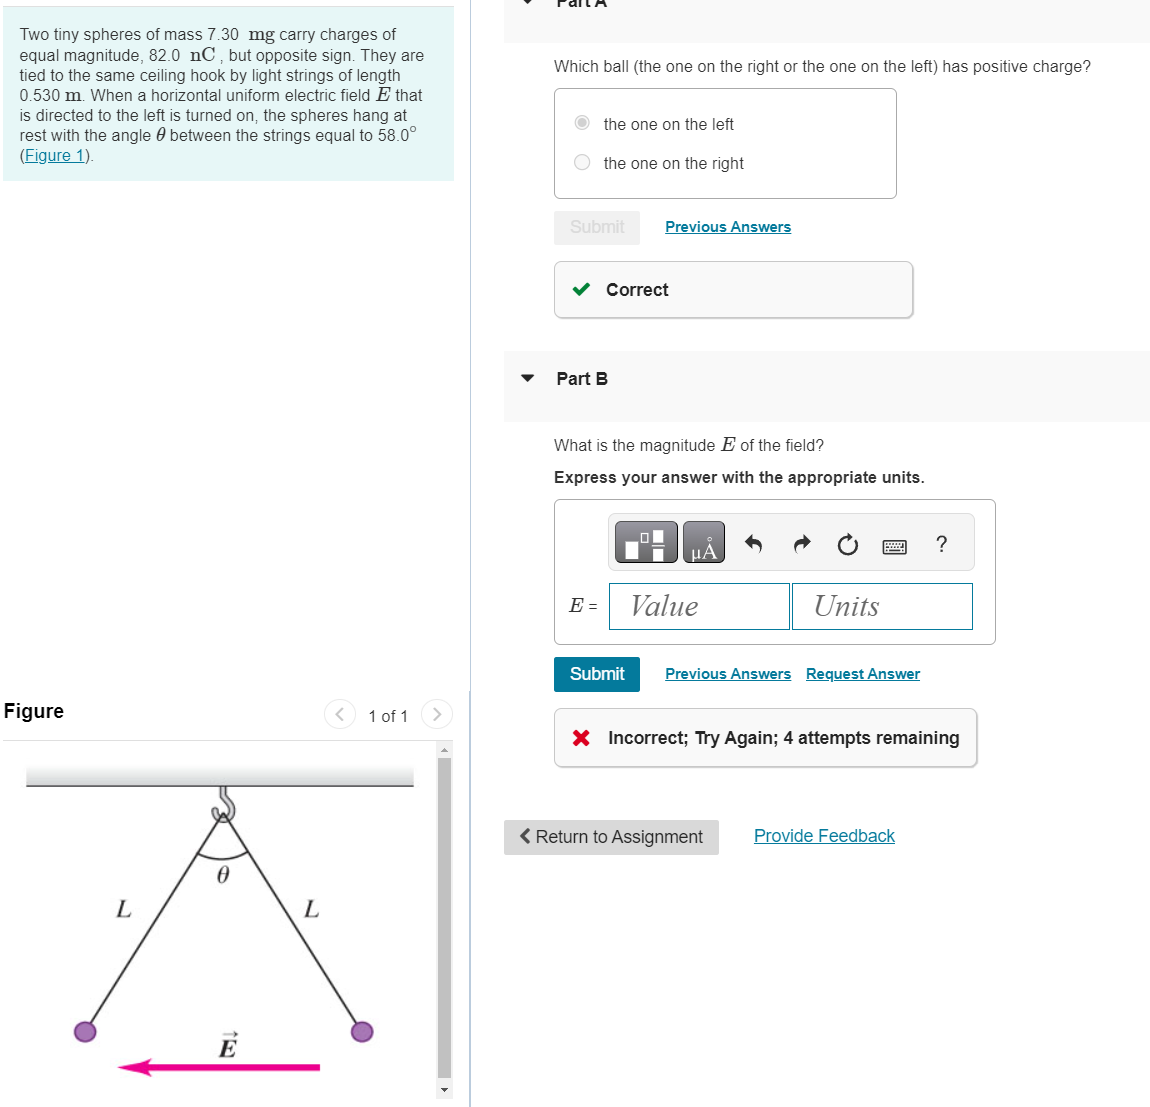Open the symbols µÅ units palette
This screenshot has height=1107, width=1150.
click(703, 543)
